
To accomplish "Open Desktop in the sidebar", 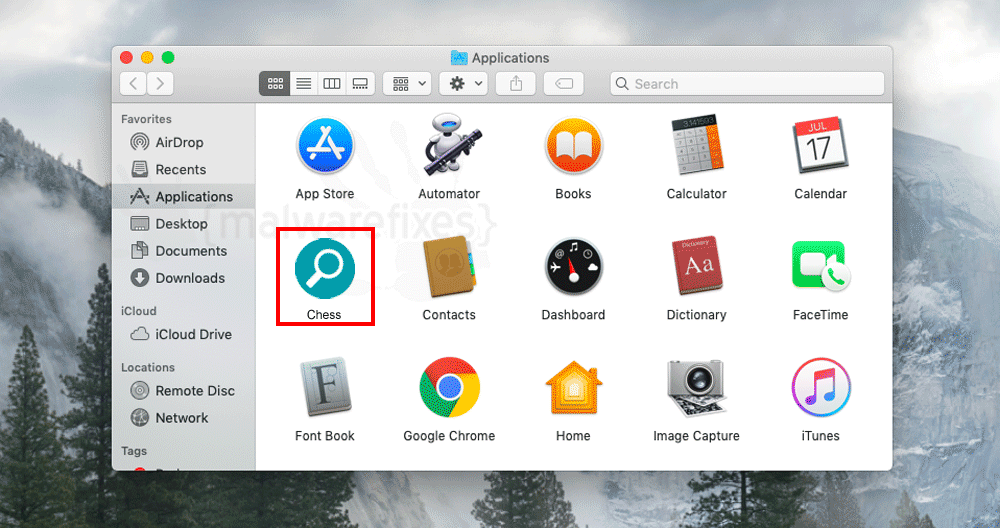I will point(184,224).
